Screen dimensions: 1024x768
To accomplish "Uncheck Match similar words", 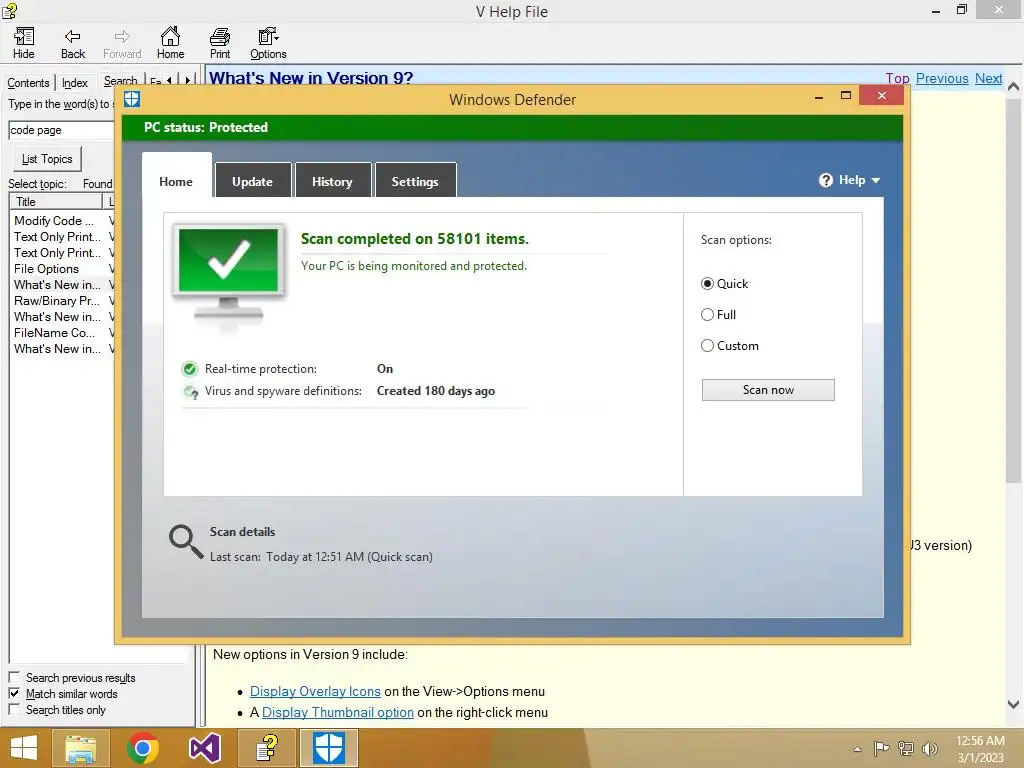I will click(x=14, y=694).
